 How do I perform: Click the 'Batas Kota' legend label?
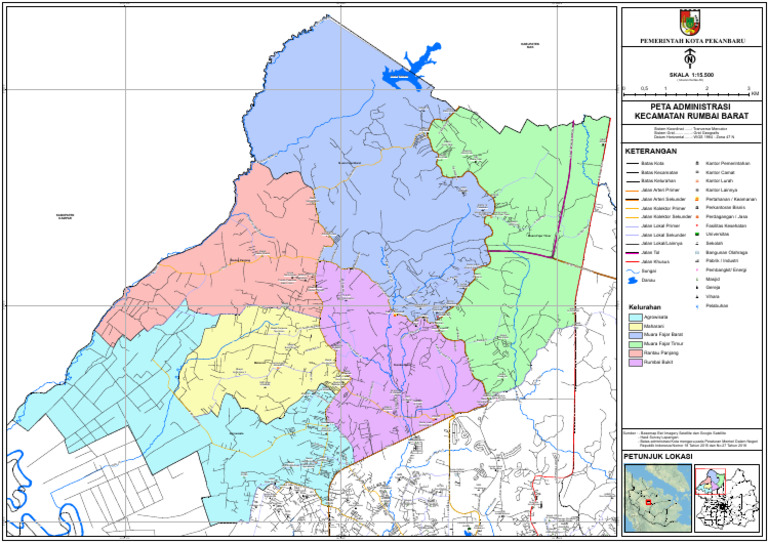(x=652, y=164)
